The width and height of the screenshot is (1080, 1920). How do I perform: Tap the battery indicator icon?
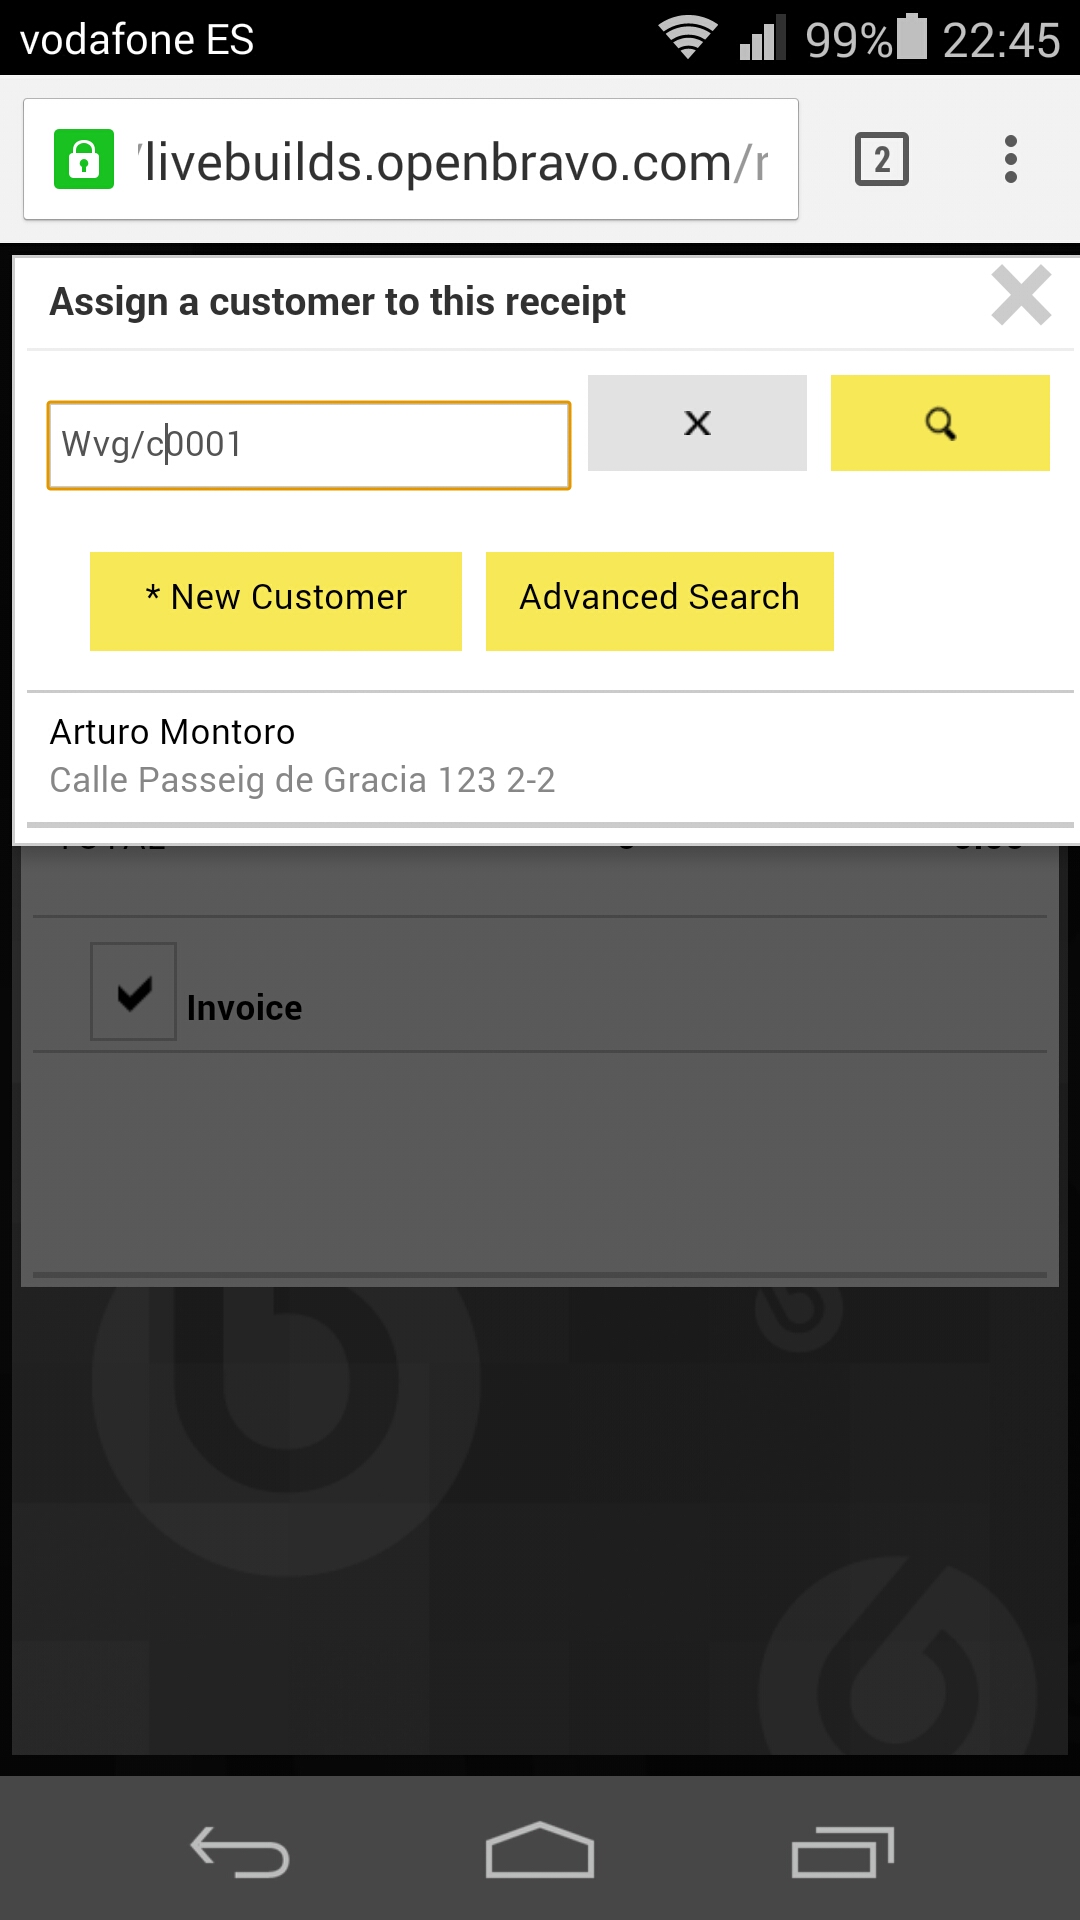pyautogui.click(x=912, y=38)
